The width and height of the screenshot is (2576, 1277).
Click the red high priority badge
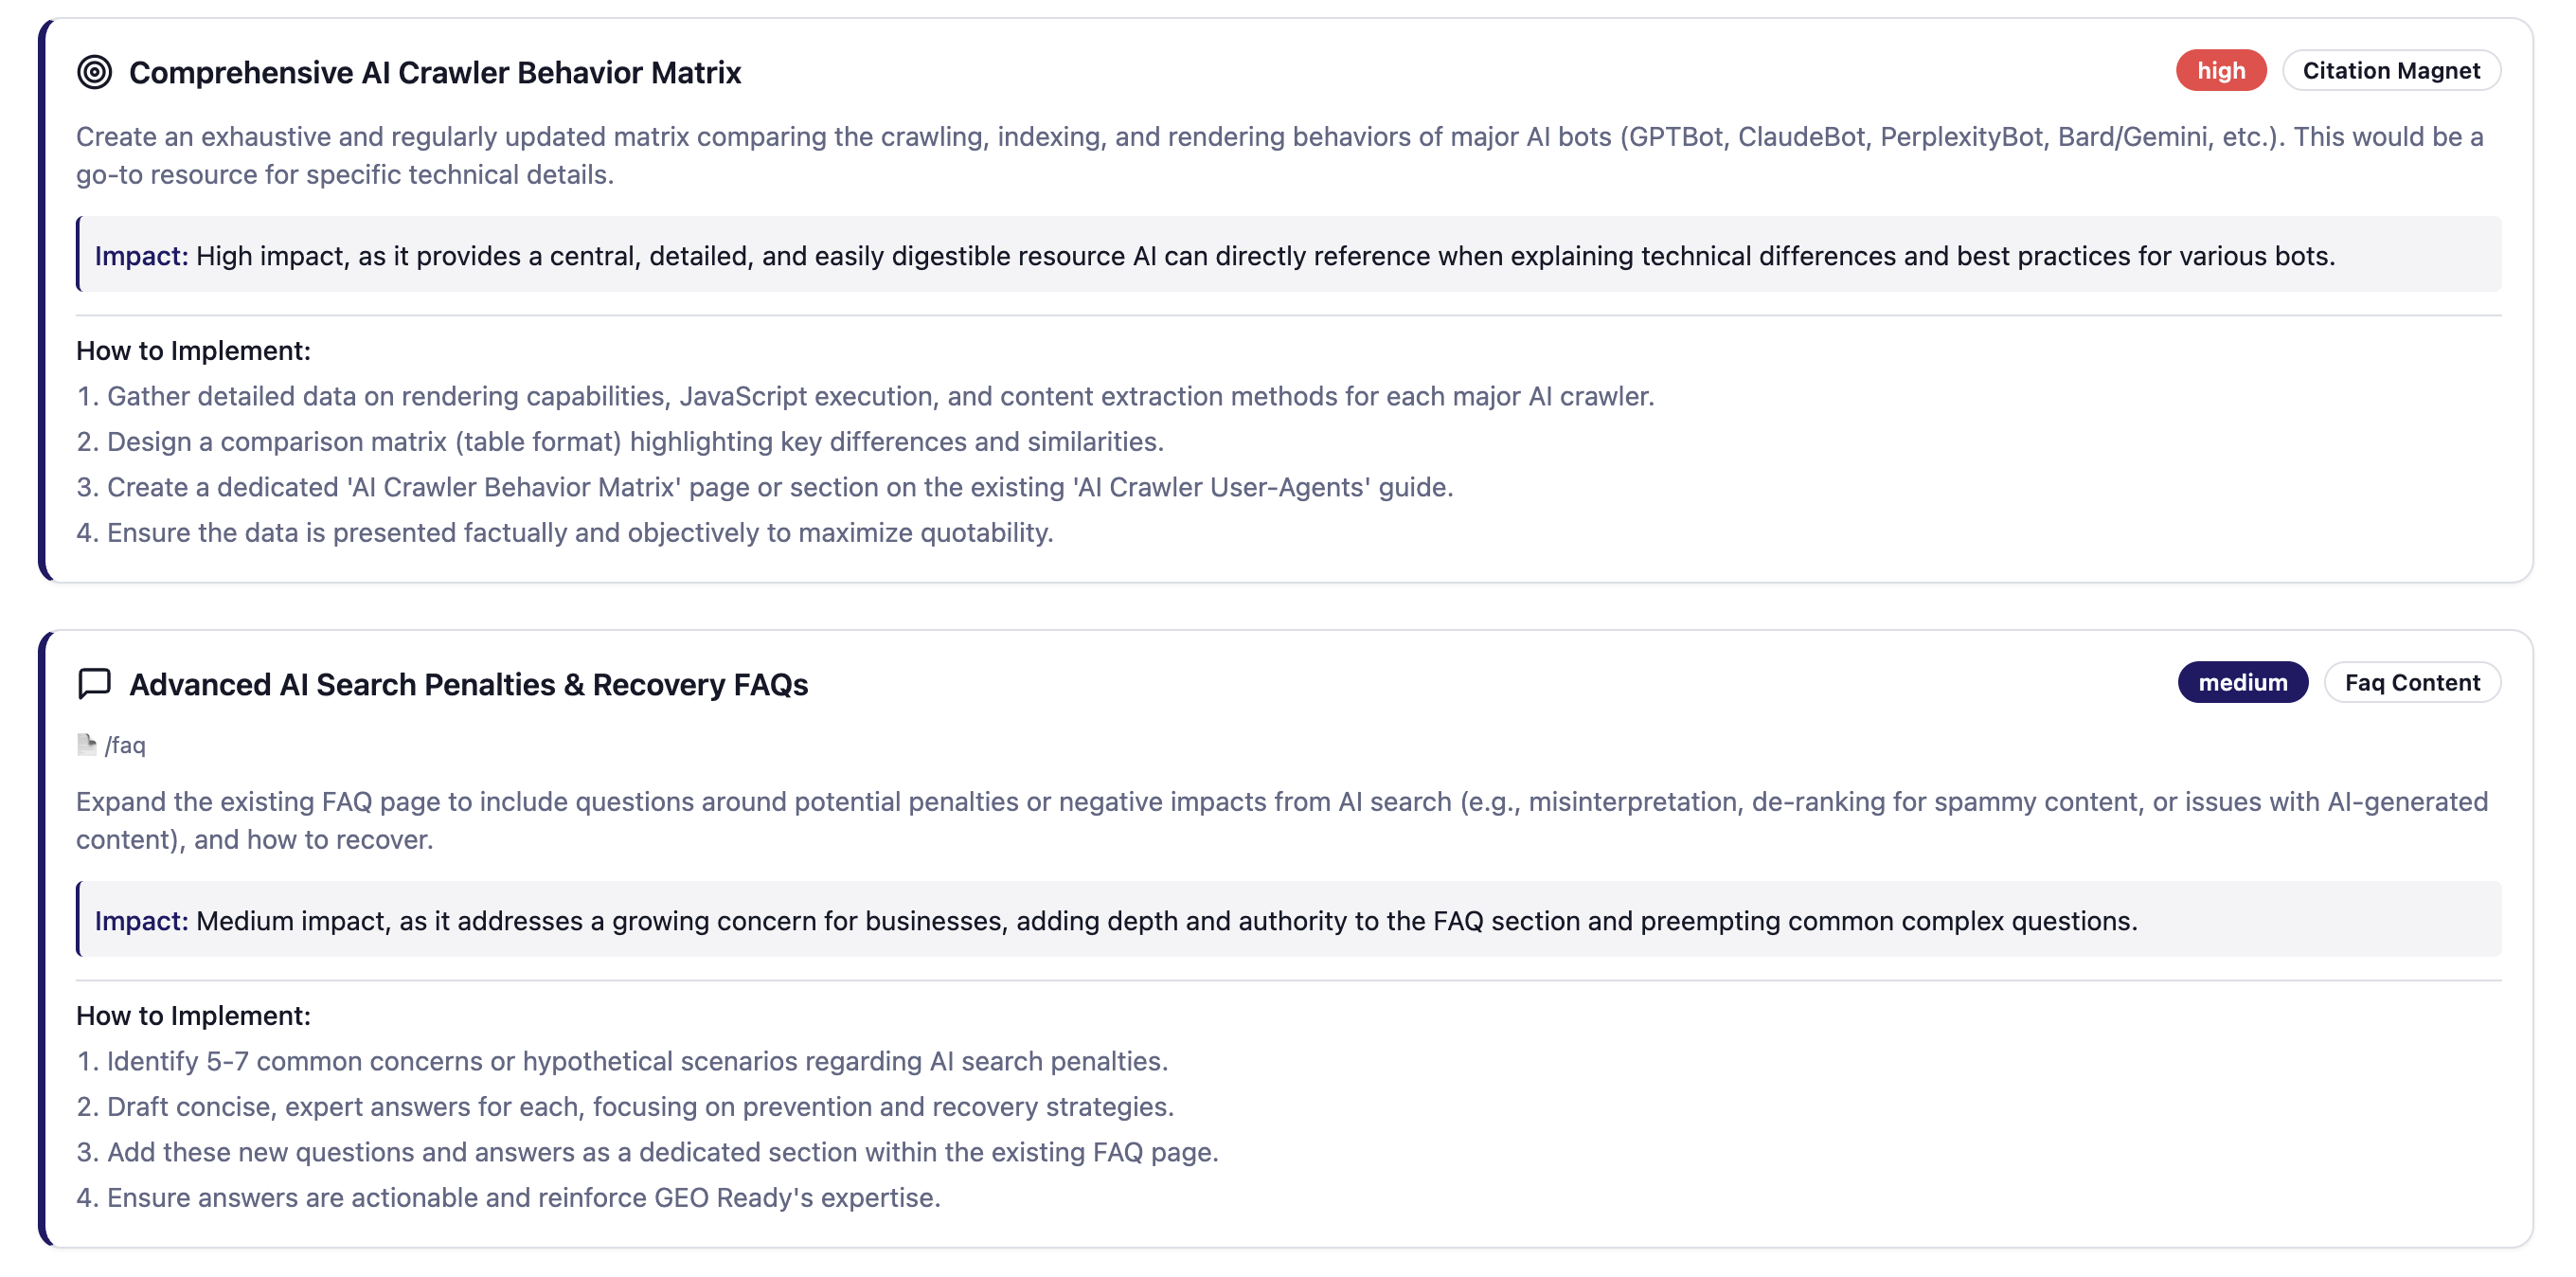2220,70
